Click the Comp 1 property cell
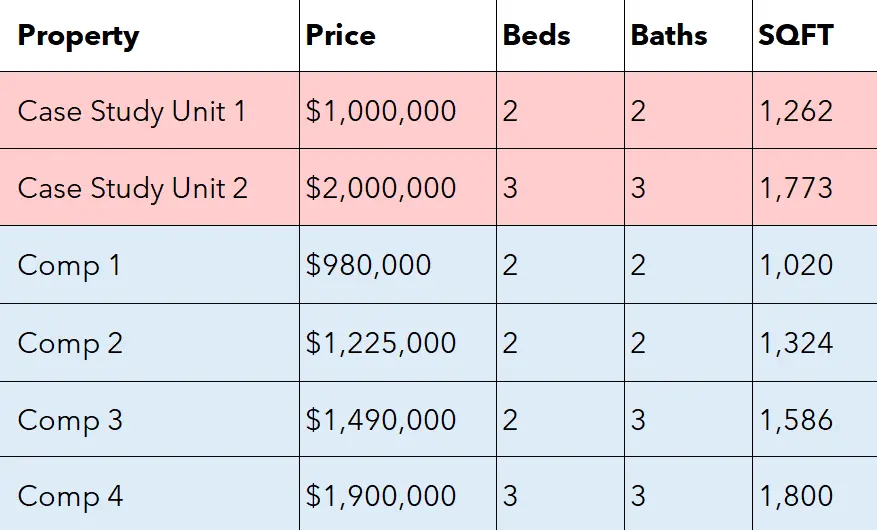 (70, 265)
